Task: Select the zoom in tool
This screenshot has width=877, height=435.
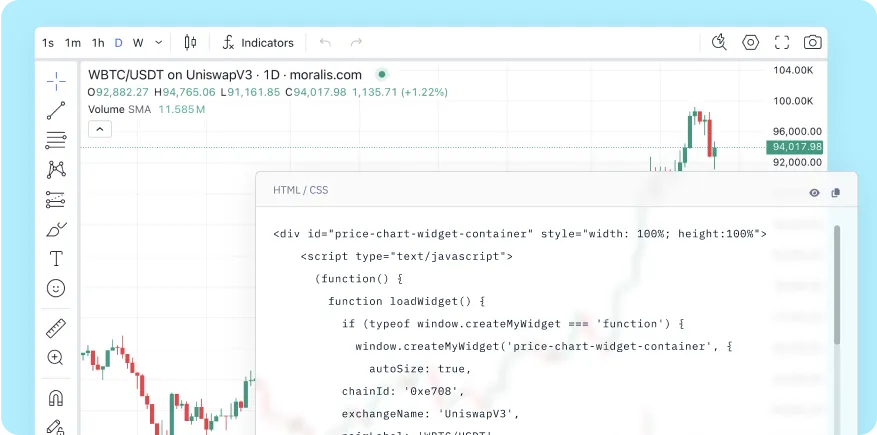Action: point(56,358)
